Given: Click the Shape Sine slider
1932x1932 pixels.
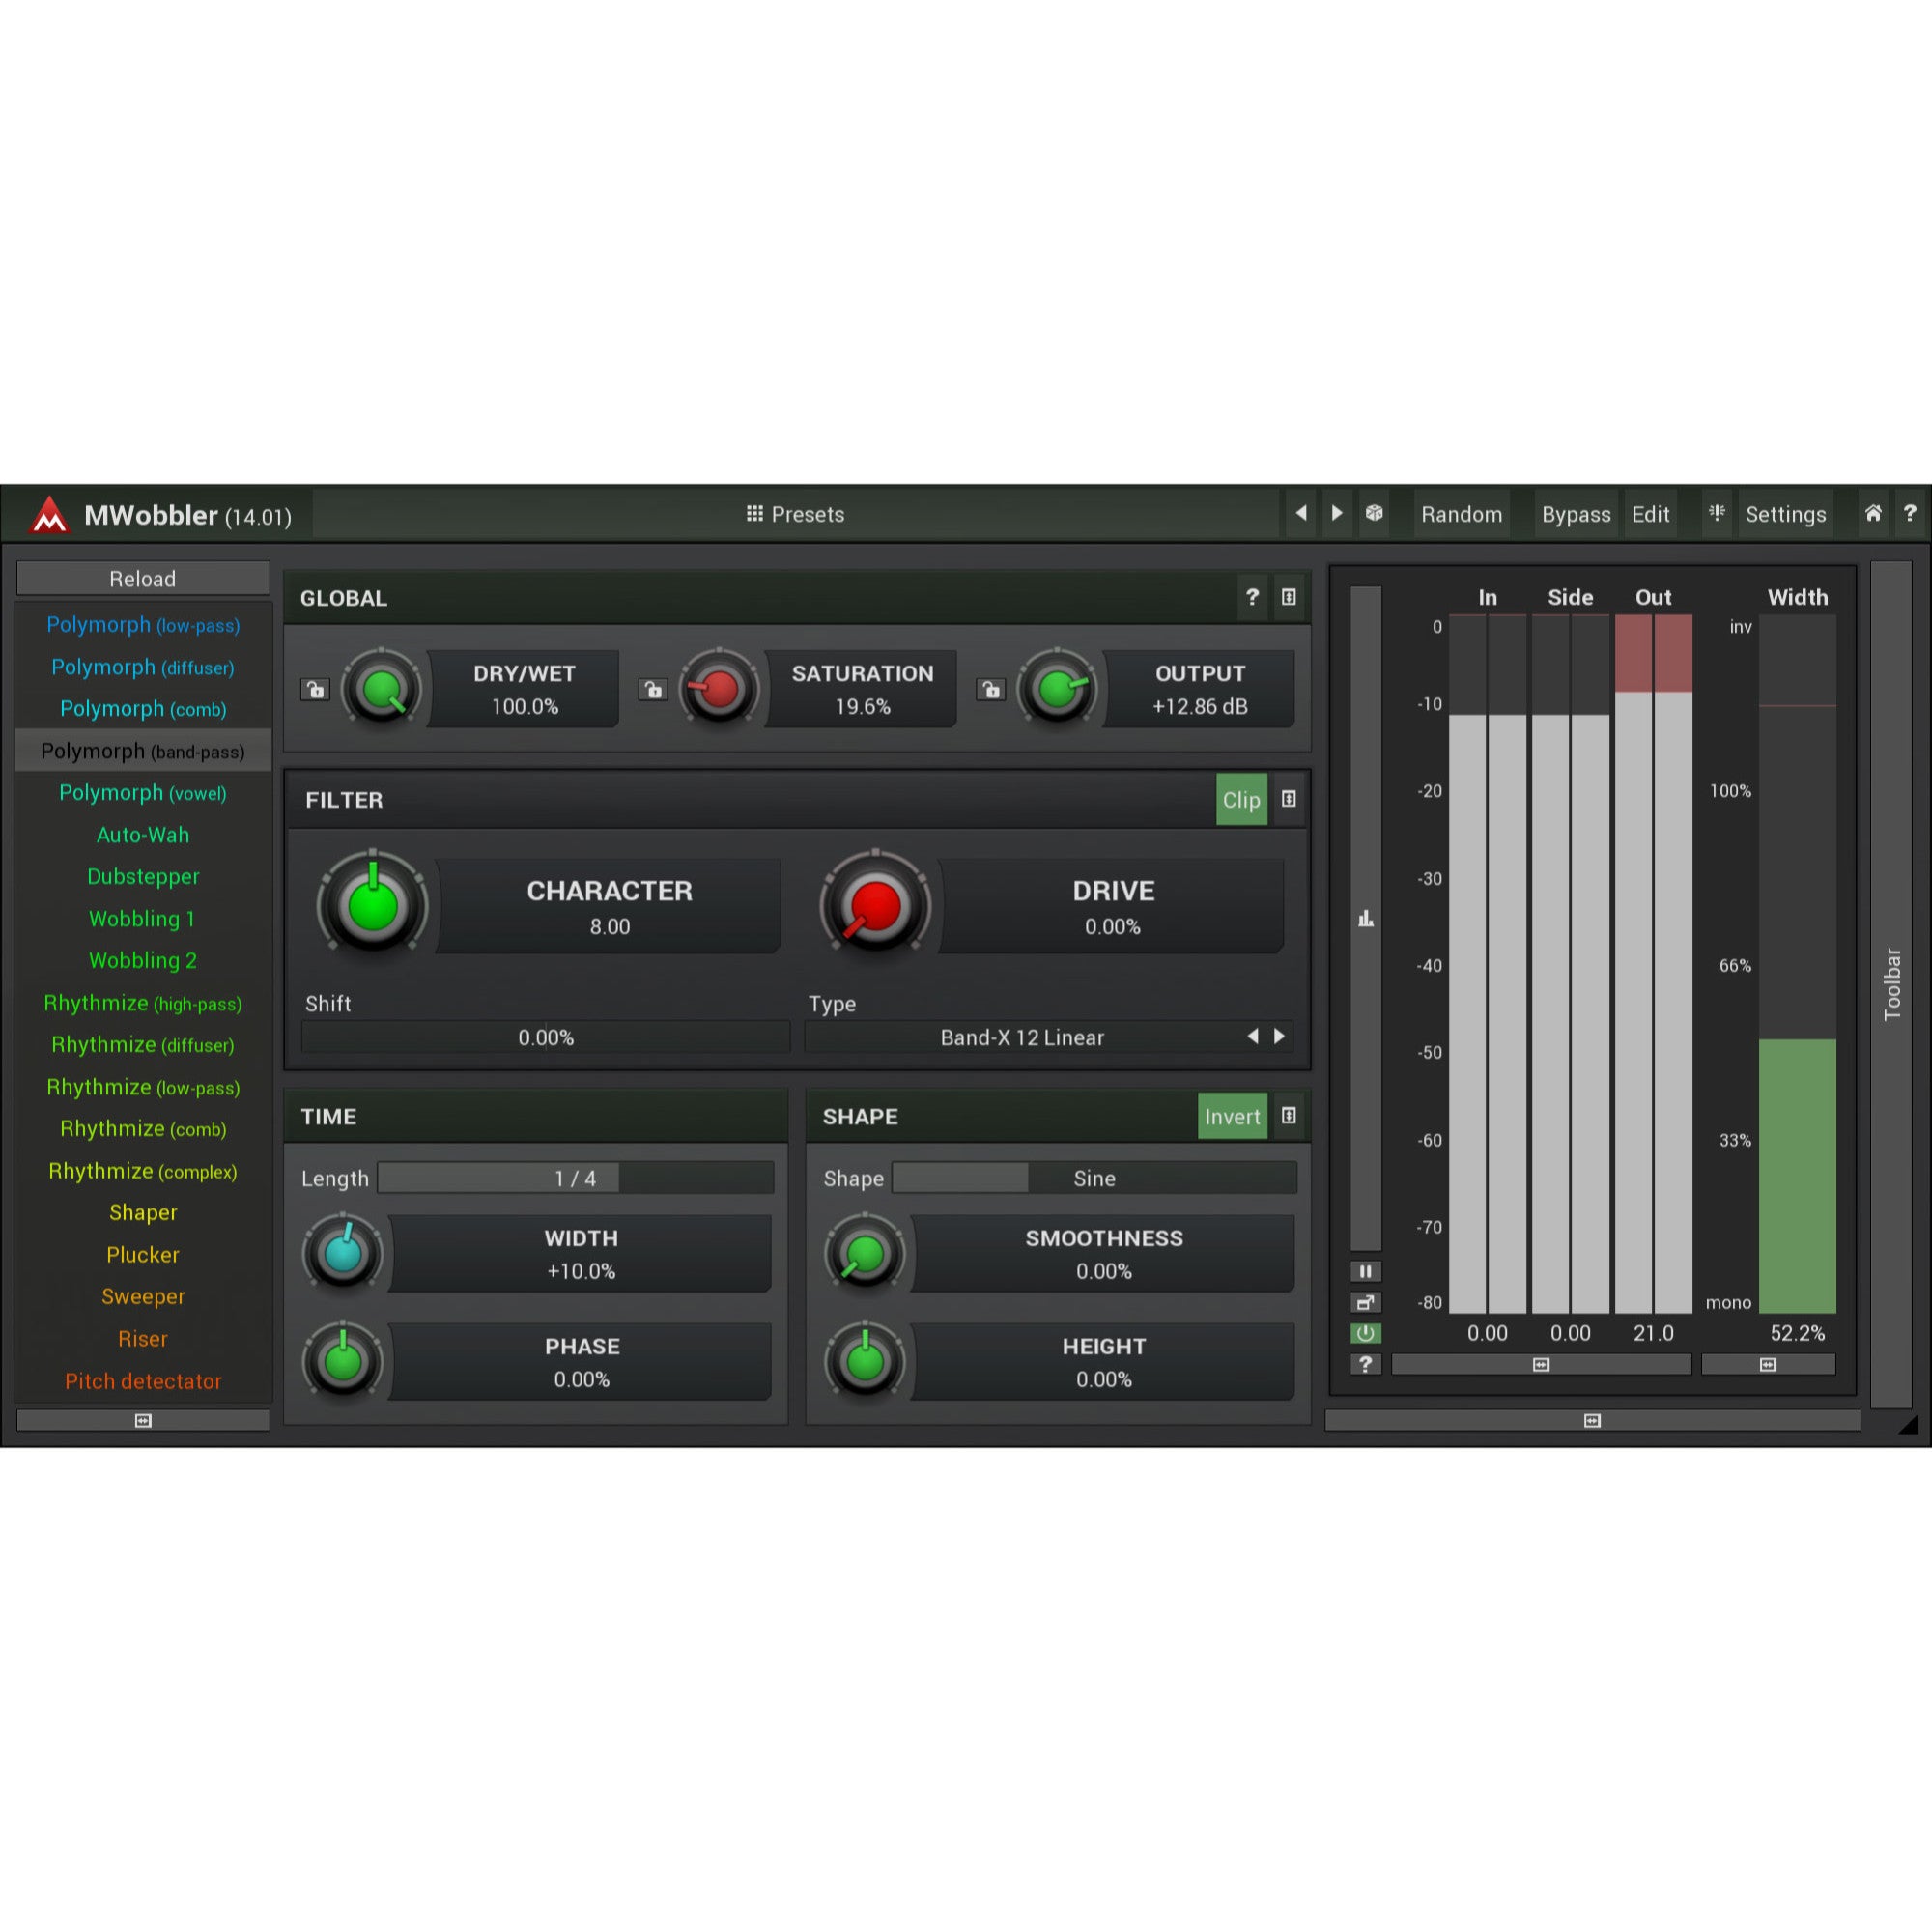Looking at the screenshot, I should coord(1094,1178).
